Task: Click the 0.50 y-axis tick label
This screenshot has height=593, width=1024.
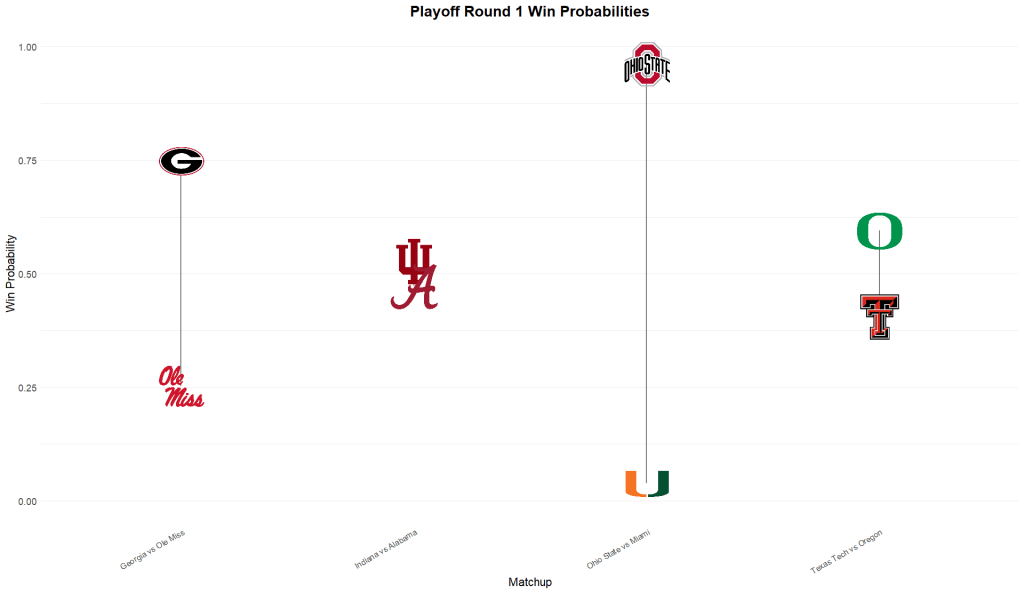Action: tap(26, 274)
